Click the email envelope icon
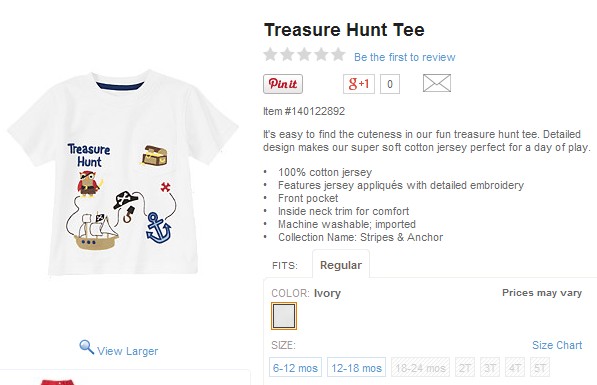 coord(437,83)
